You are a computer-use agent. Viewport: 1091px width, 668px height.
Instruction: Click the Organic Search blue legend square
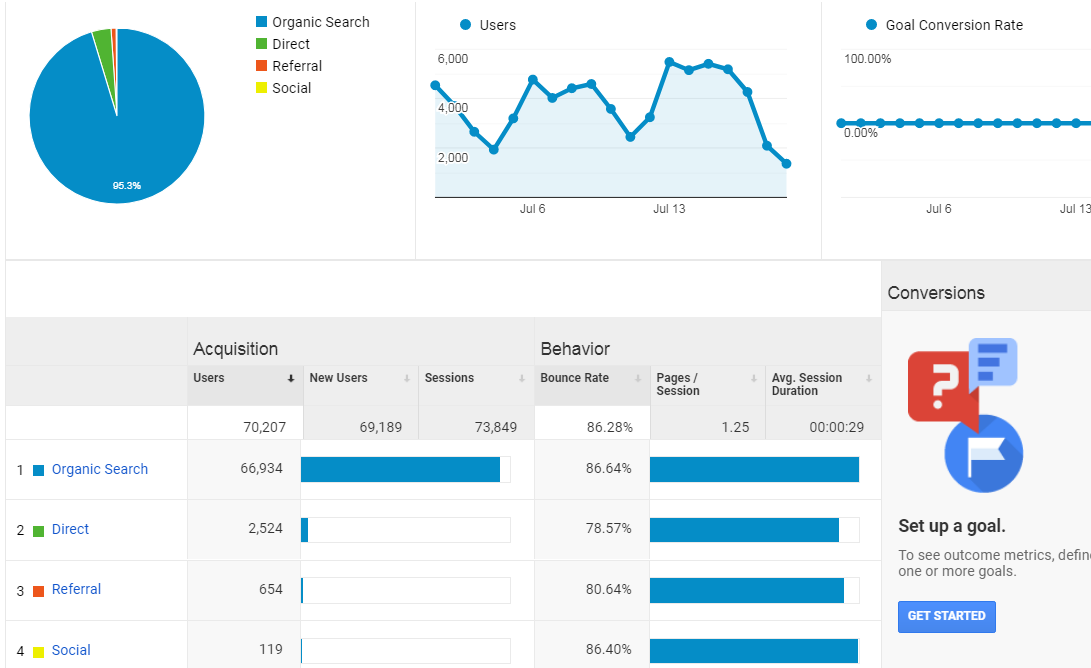[262, 22]
